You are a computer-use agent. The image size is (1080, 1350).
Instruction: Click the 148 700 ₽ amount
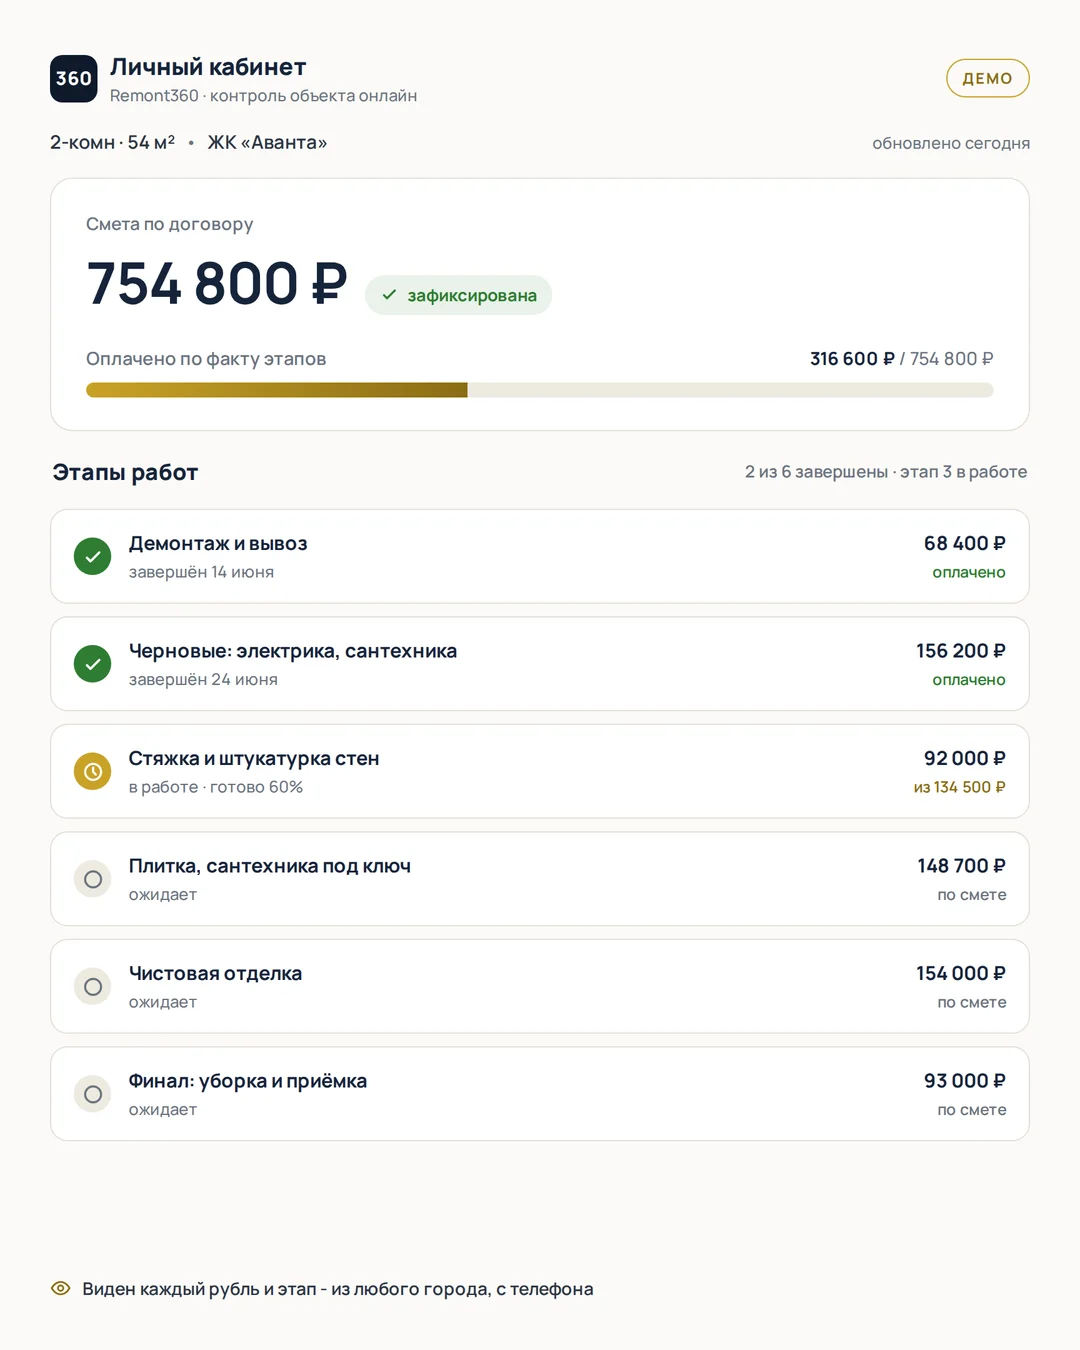pos(962,866)
